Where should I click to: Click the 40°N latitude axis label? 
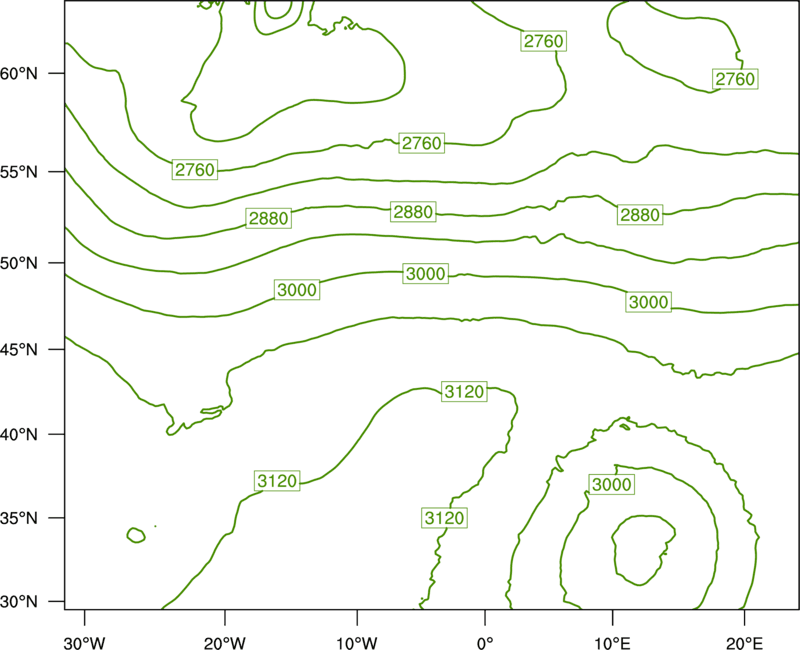(19, 435)
